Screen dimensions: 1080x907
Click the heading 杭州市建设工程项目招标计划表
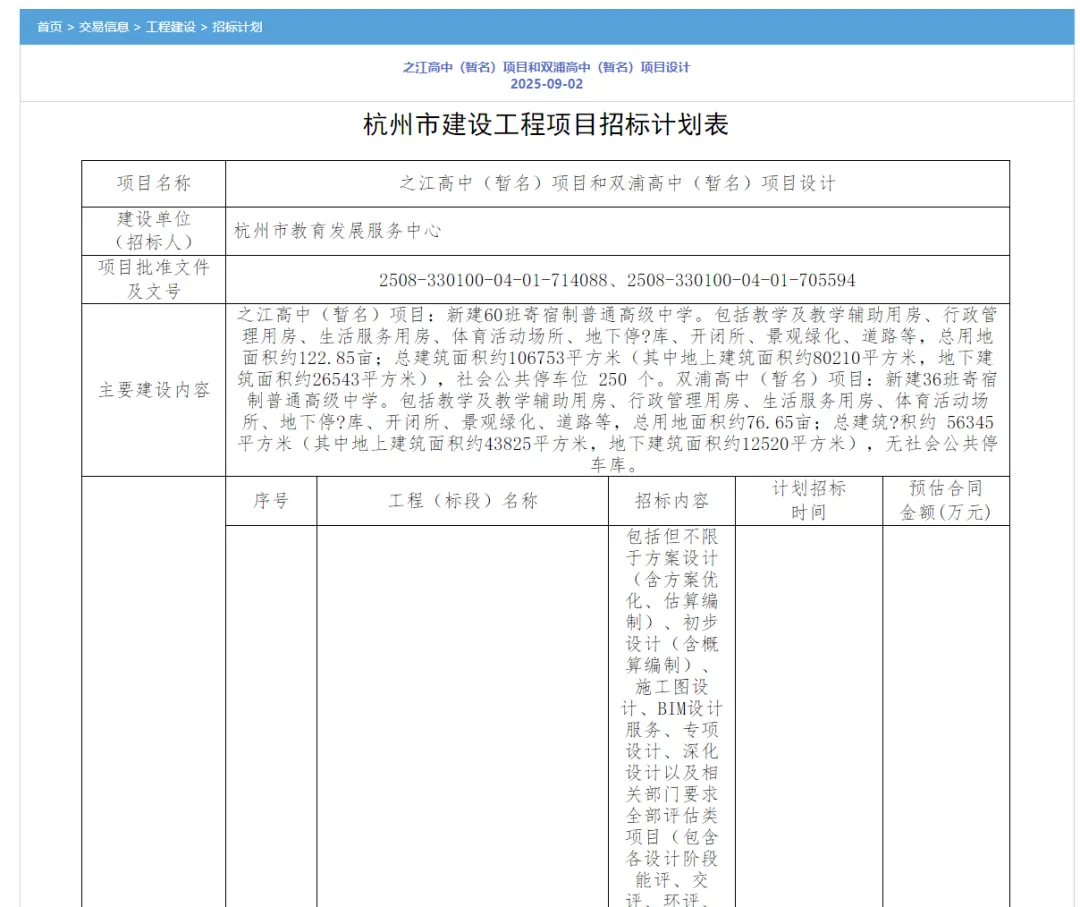point(546,125)
